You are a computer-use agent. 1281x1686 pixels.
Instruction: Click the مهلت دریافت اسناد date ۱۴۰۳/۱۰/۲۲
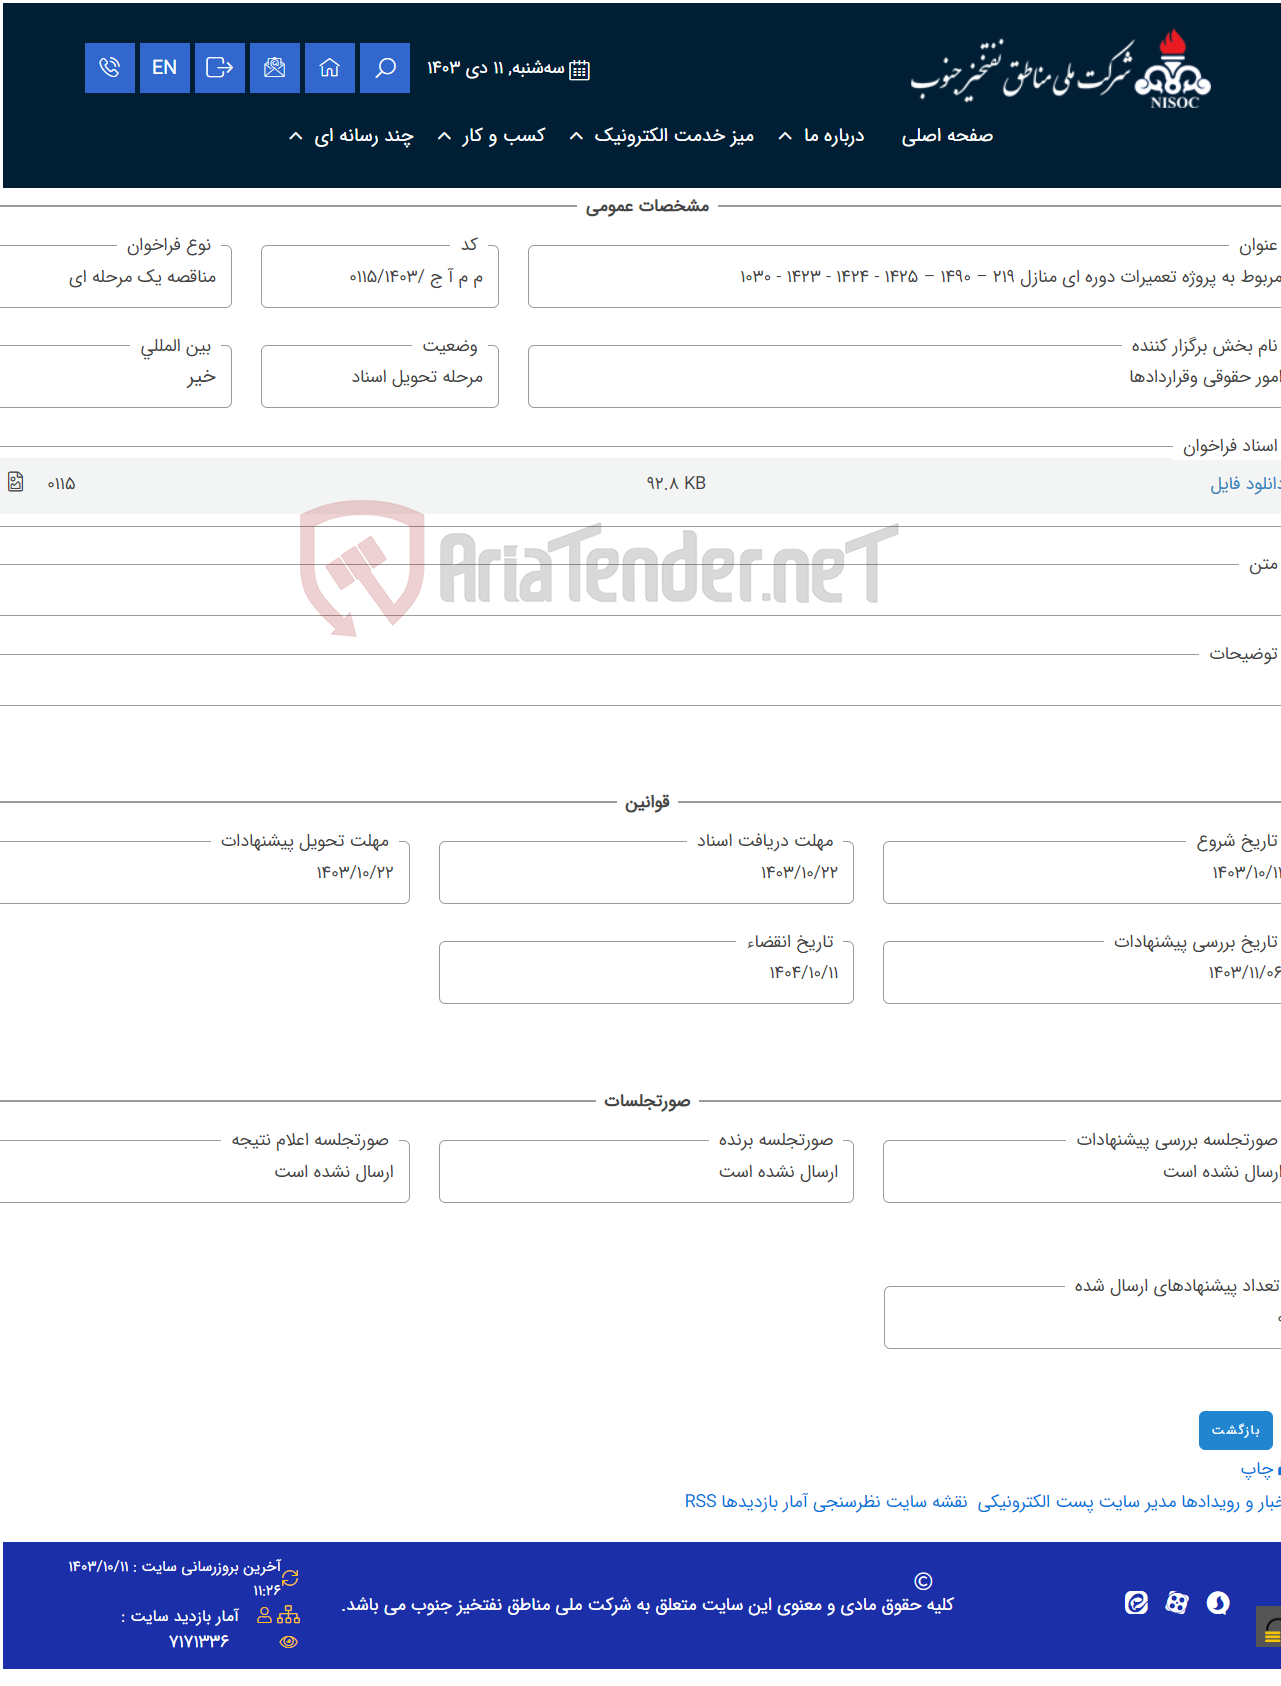[799, 873]
